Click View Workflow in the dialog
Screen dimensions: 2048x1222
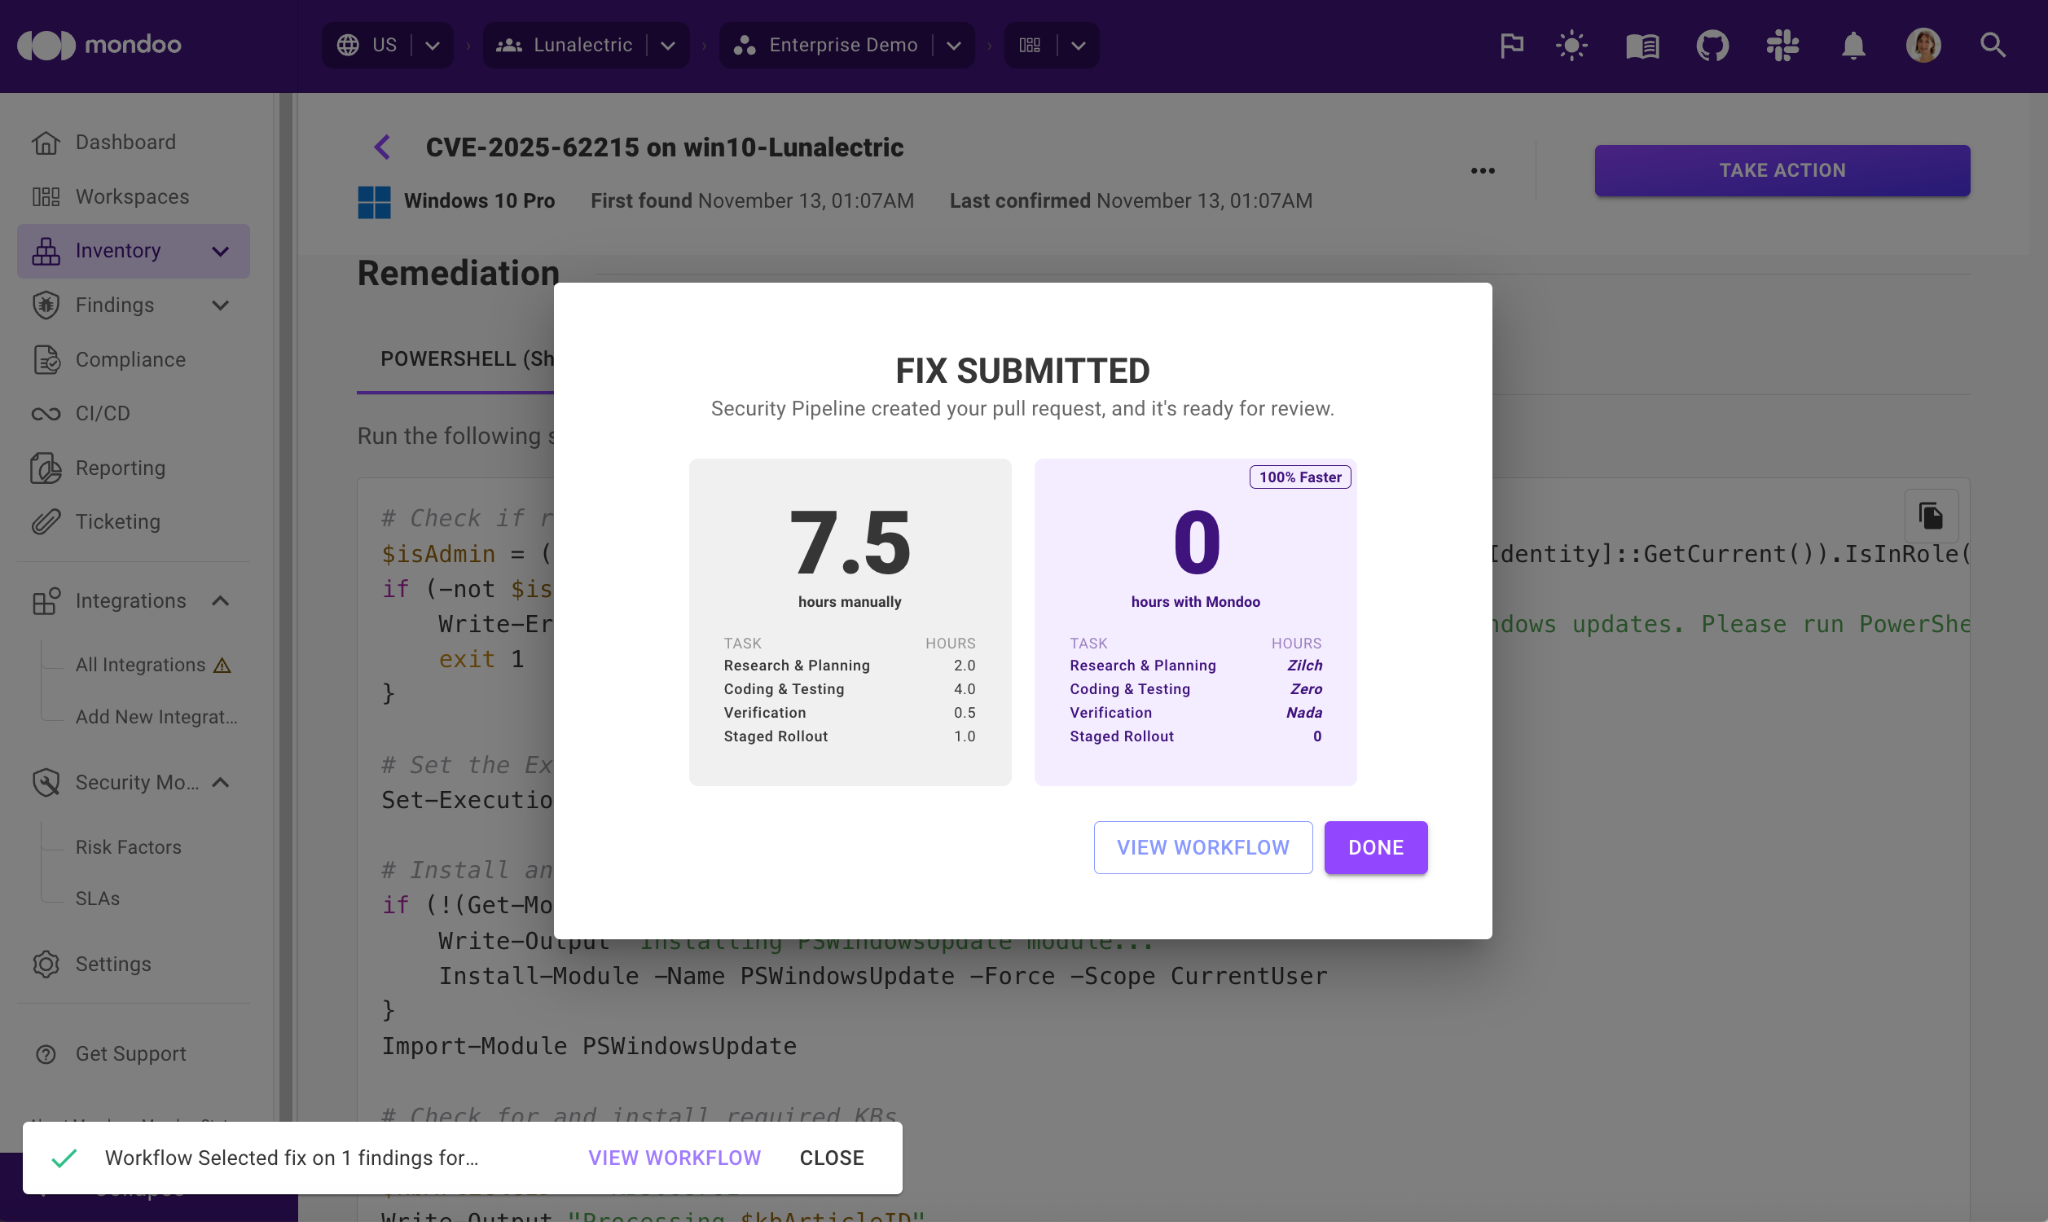[1202, 847]
